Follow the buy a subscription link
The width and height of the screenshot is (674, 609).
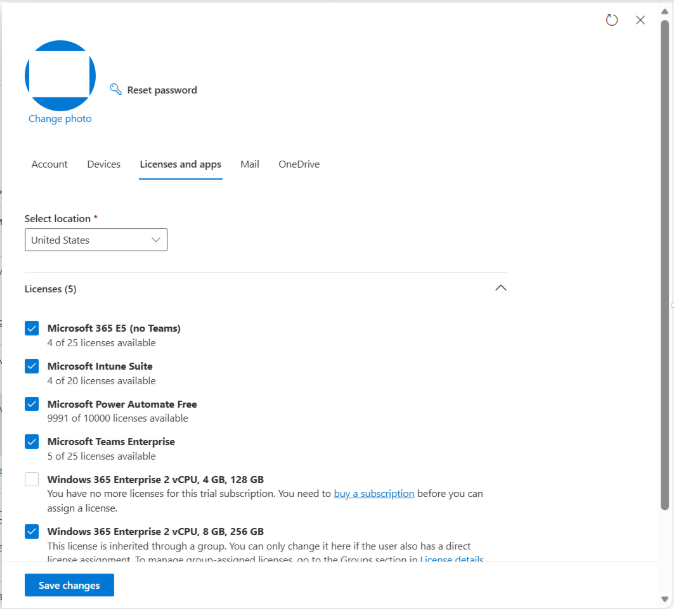(x=374, y=494)
